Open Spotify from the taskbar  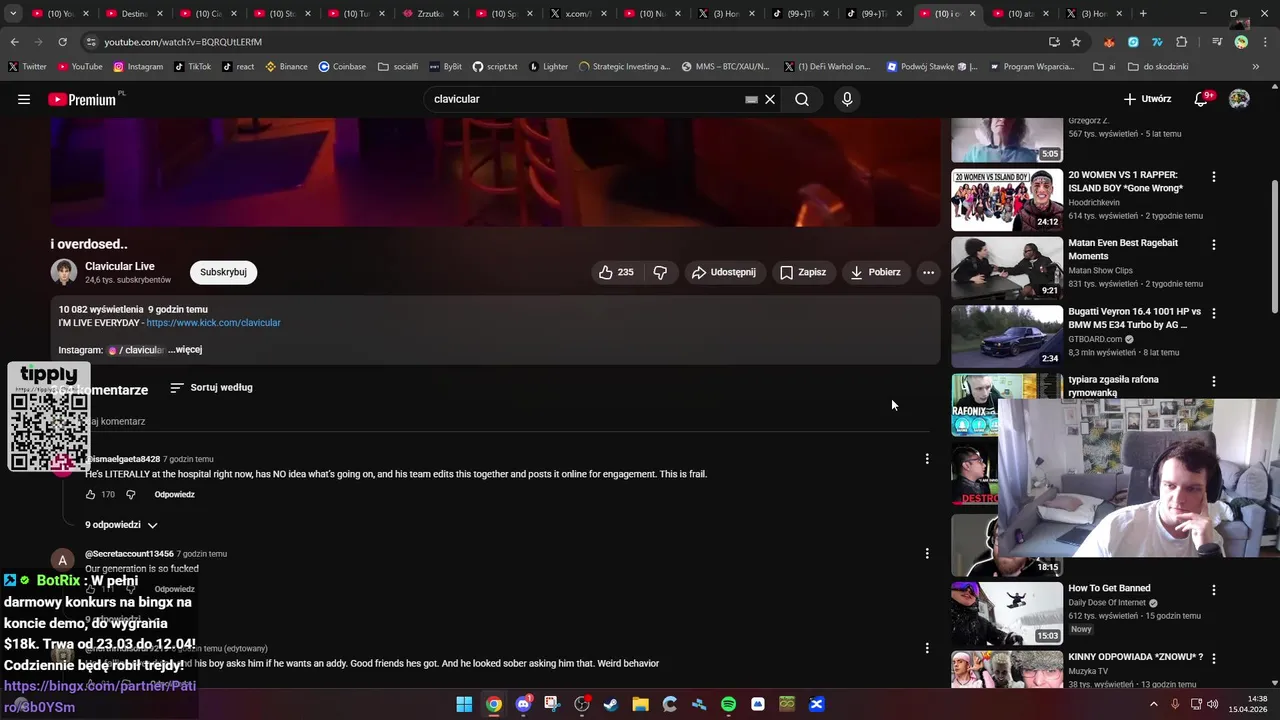click(x=728, y=704)
